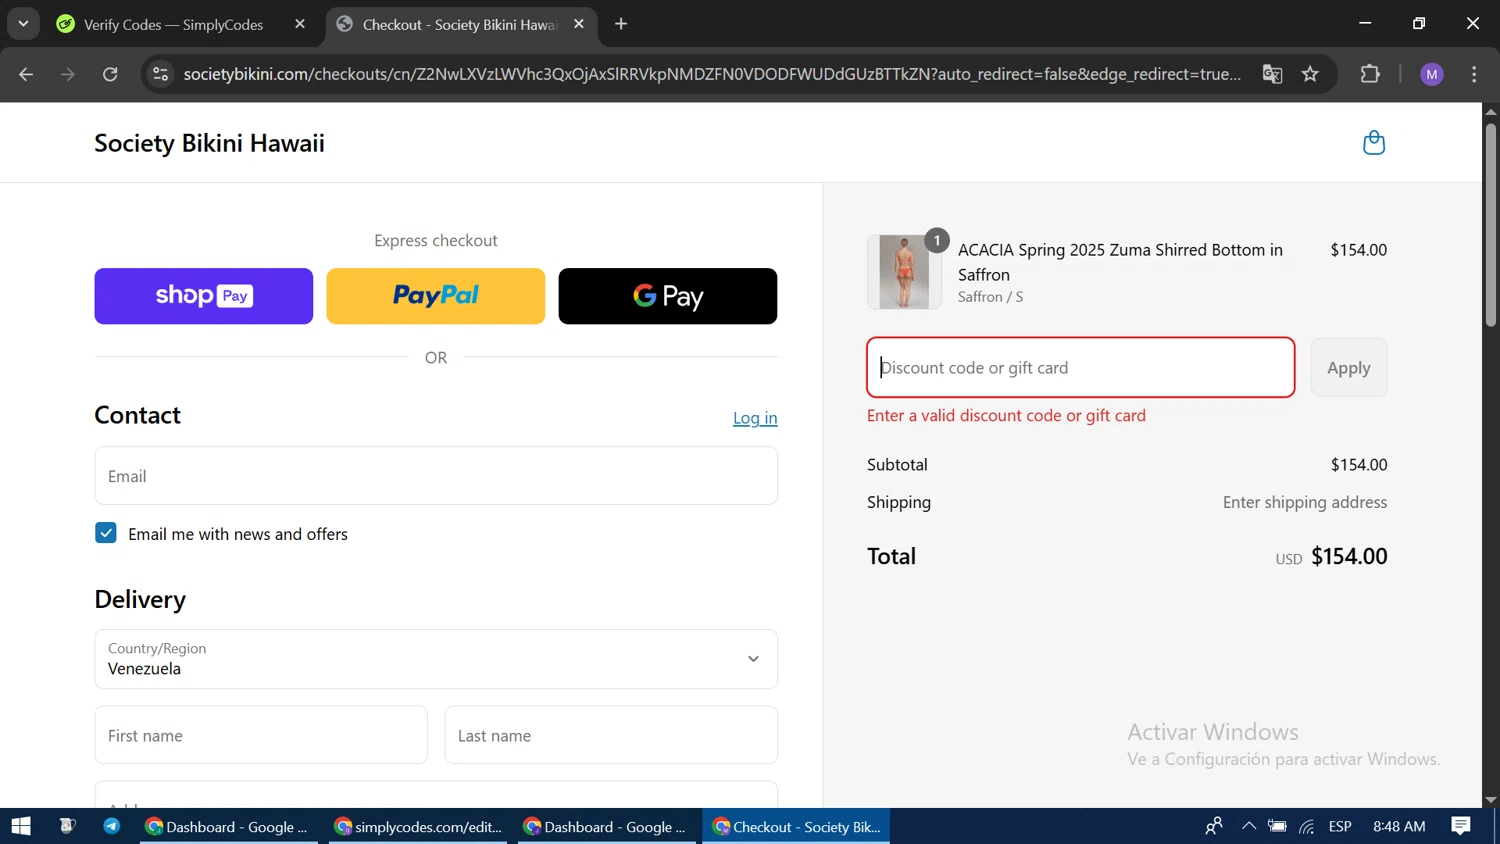
Task: Focus the Email field
Action: [x=436, y=476]
